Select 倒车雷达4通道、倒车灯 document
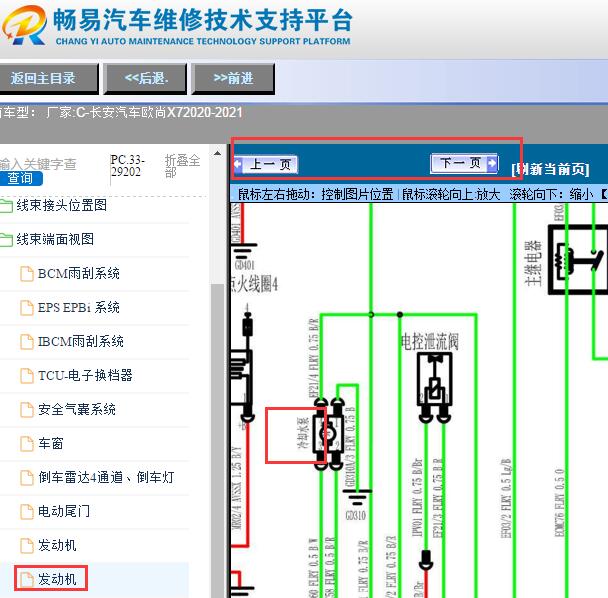 coord(106,477)
